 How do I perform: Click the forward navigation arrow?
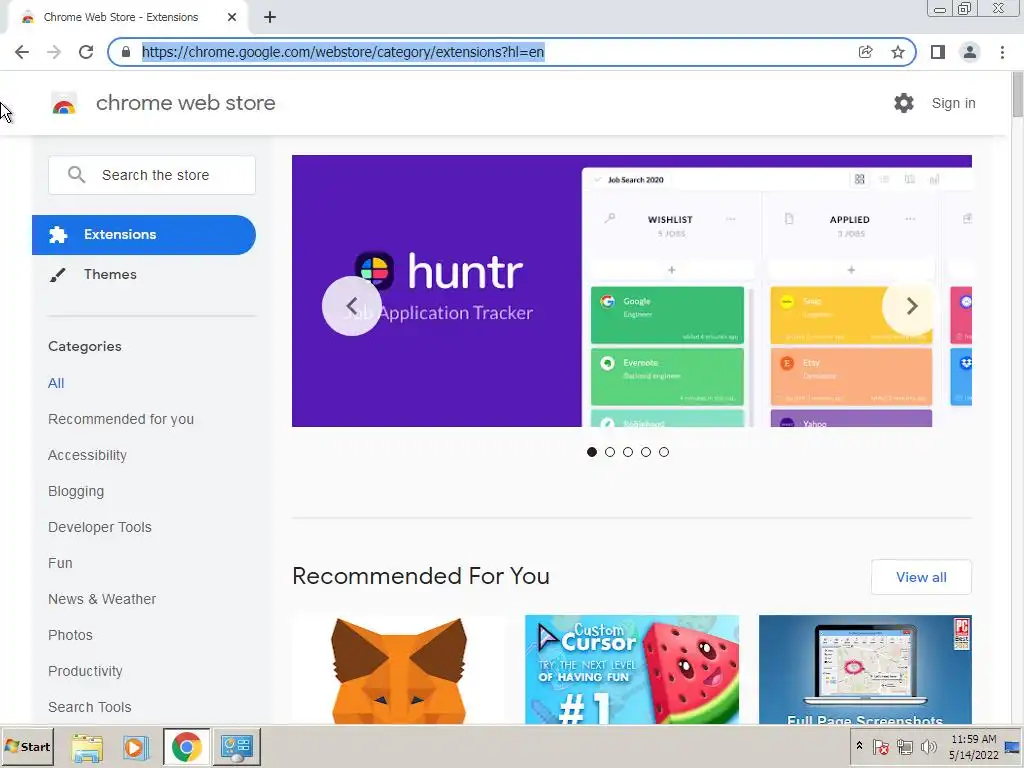tap(54, 52)
